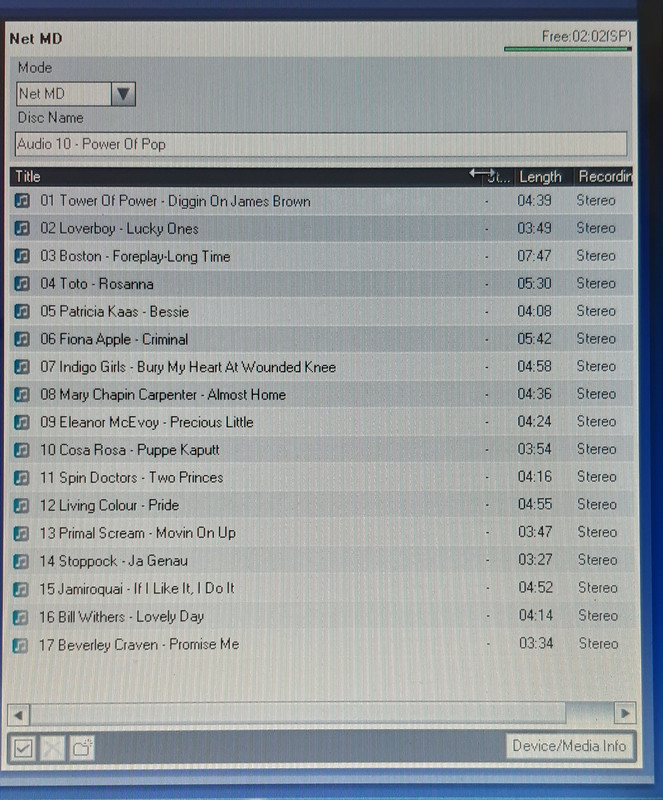The image size is (663, 800).
Task: Click the truncated St... column header
Action: (499, 177)
